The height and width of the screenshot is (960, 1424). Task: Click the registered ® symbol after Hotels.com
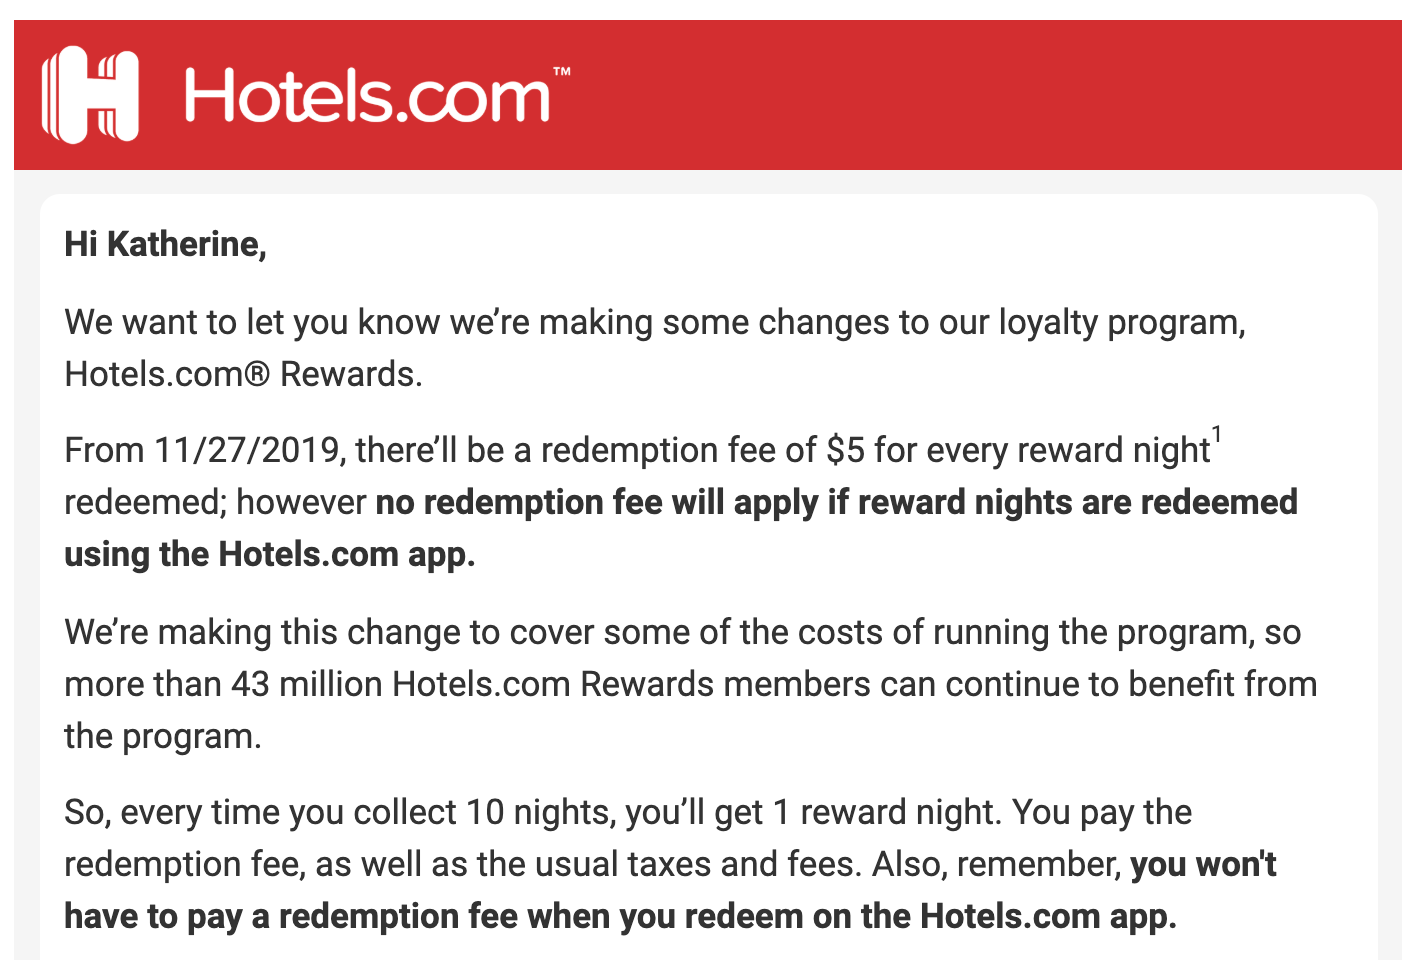click(257, 374)
